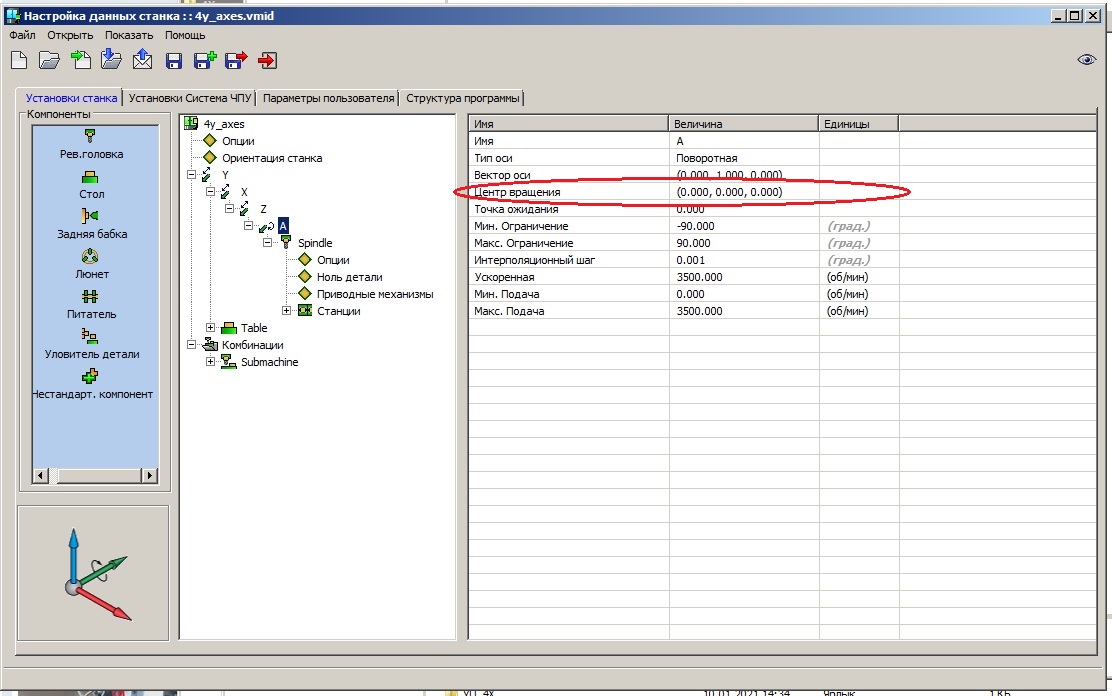
Task: Select the Люнет component
Action: [x=92, y=265]
